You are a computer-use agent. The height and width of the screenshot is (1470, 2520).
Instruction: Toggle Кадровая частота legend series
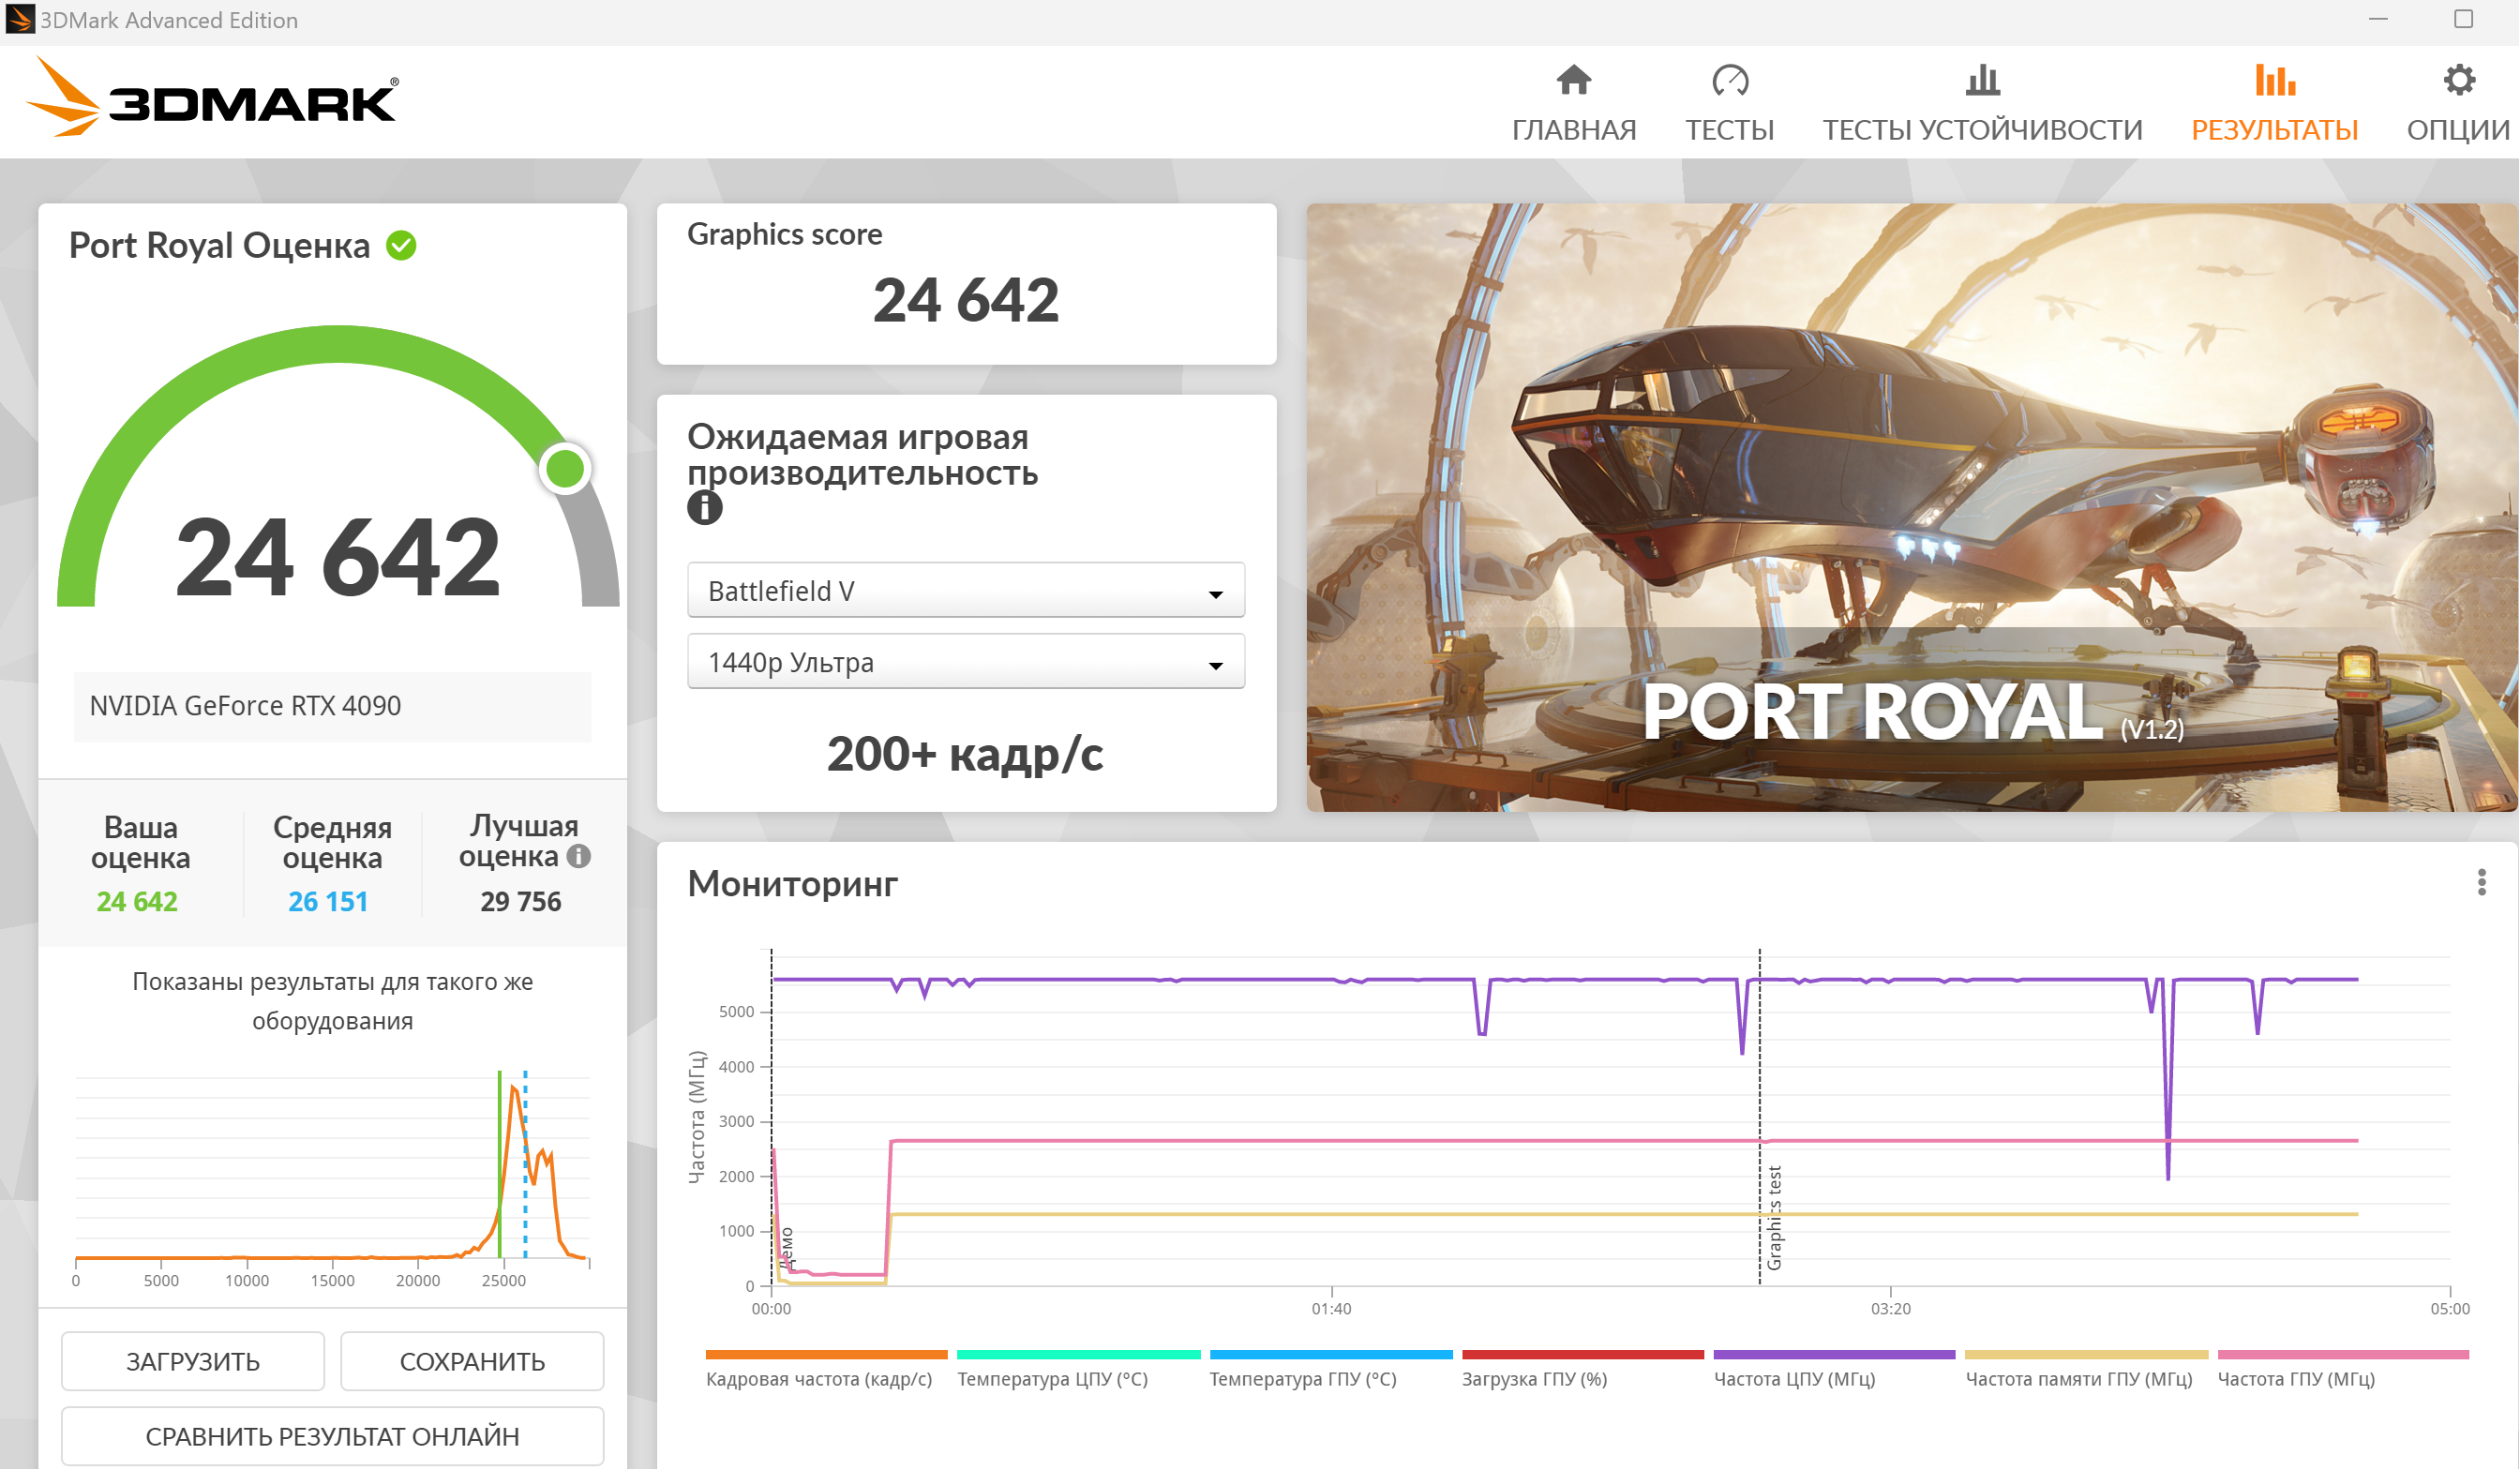(x=818, y=1378)
